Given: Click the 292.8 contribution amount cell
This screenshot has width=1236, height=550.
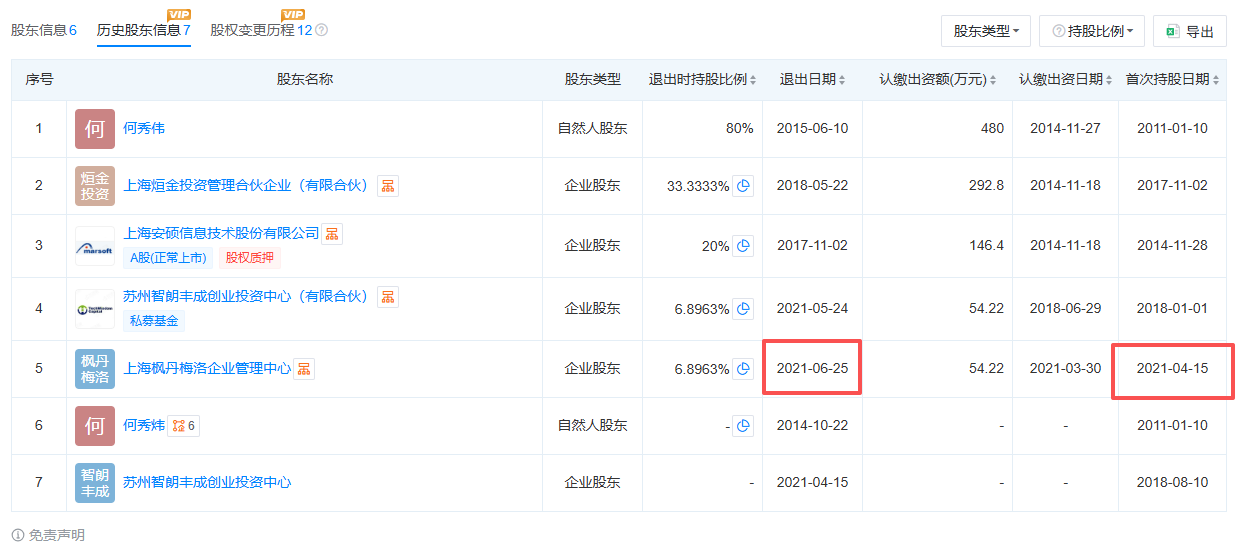Looking at the screenshot, I should coord(986,186).
